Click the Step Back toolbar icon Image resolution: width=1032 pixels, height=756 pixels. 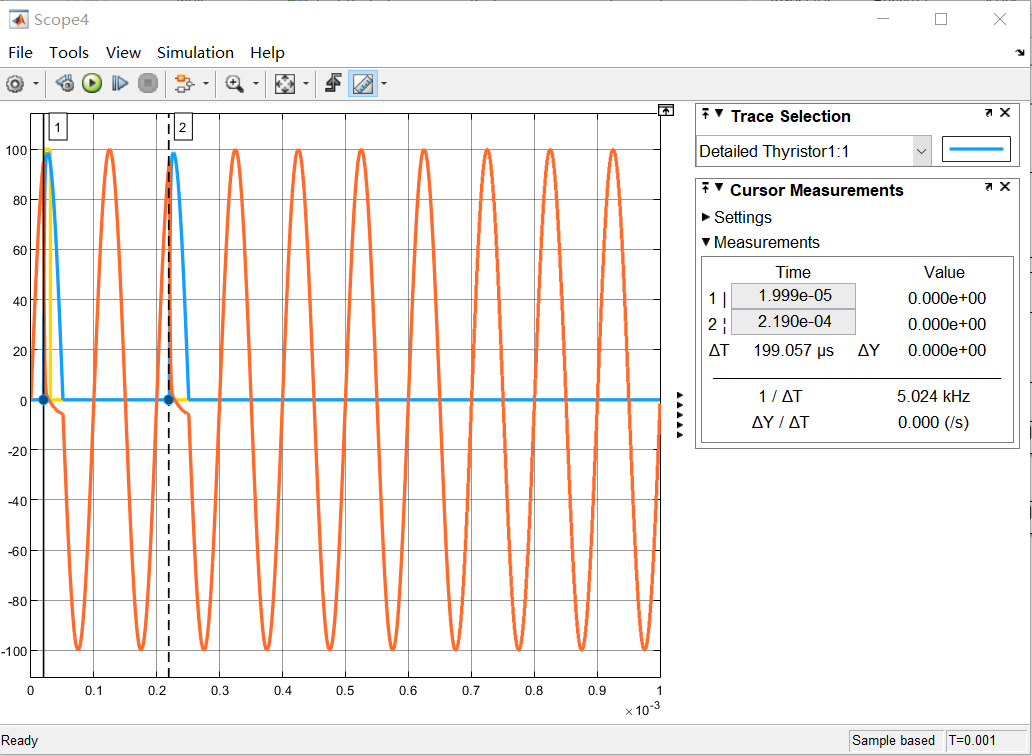coord(65,84)
